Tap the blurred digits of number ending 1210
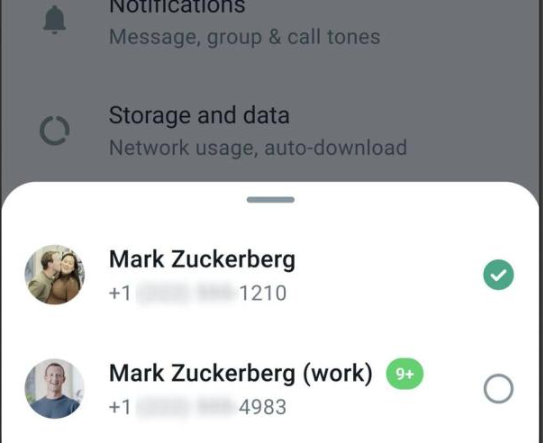Image resolution: width=543 pixels, height=448 pixels. coord(185,293)
